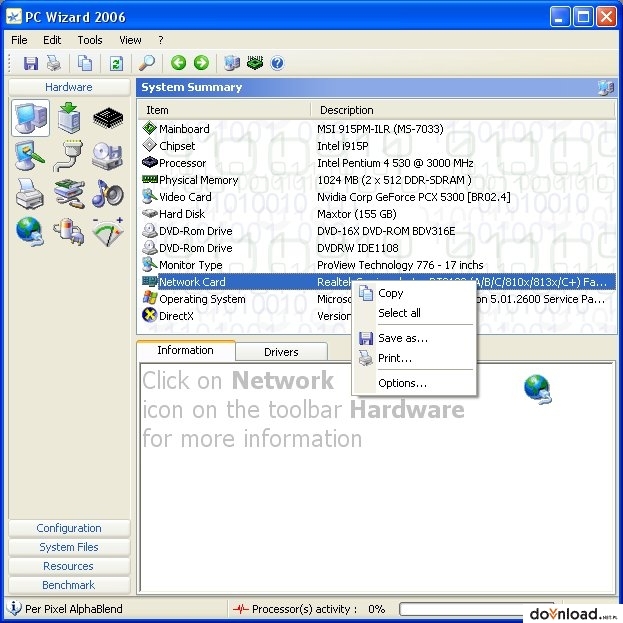The image size is (623, 623).
Task: Click the Processor(s) activity progress bar
Action: pos(477,608)
